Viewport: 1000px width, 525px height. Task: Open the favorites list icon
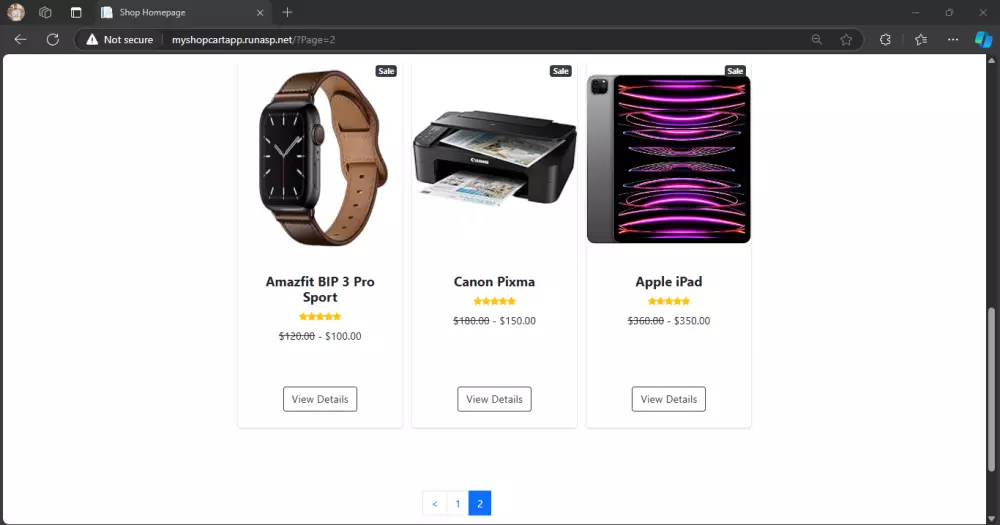(x=921, y=40)
